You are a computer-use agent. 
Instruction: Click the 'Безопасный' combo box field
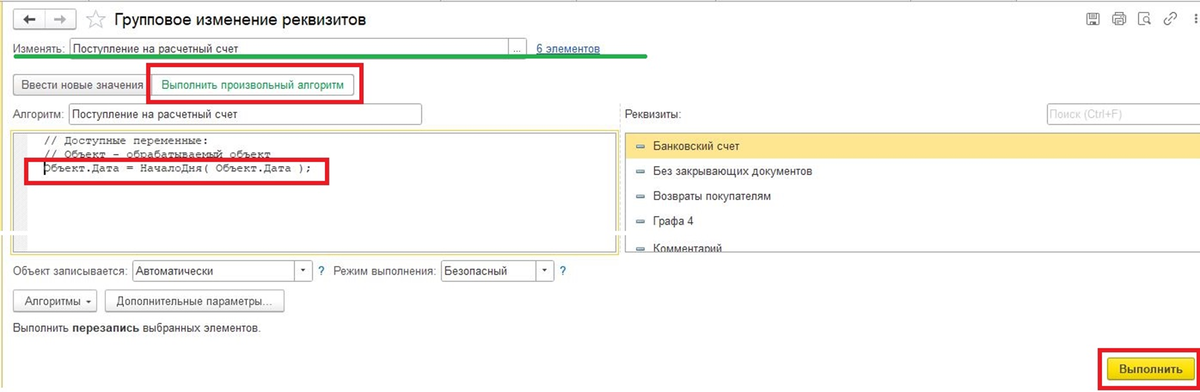(x=489, y=271)
